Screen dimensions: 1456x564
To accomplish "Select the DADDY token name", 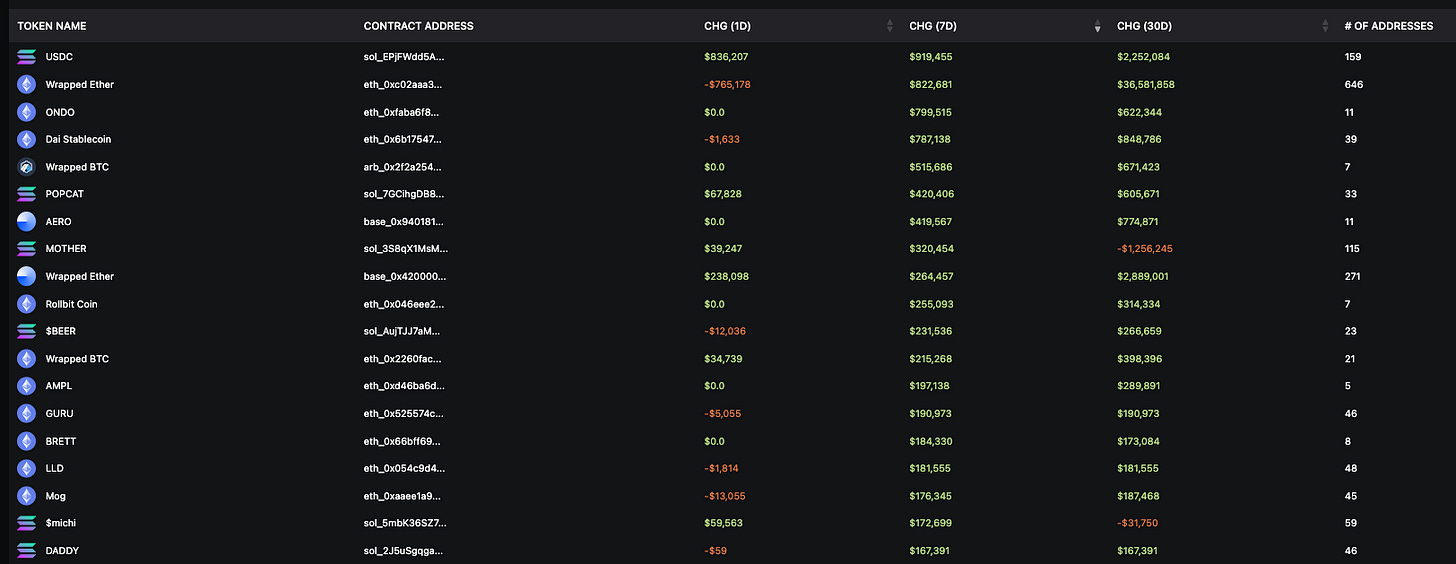I will (x=62, y=551).
